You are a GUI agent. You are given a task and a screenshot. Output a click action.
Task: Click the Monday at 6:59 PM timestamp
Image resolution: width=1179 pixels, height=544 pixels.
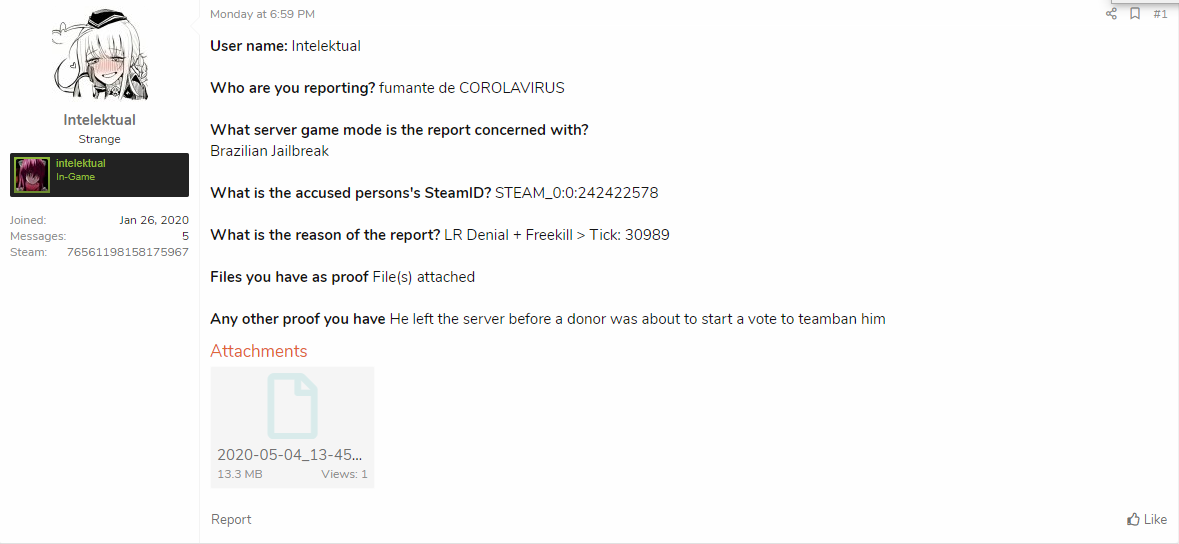(262, 14)
